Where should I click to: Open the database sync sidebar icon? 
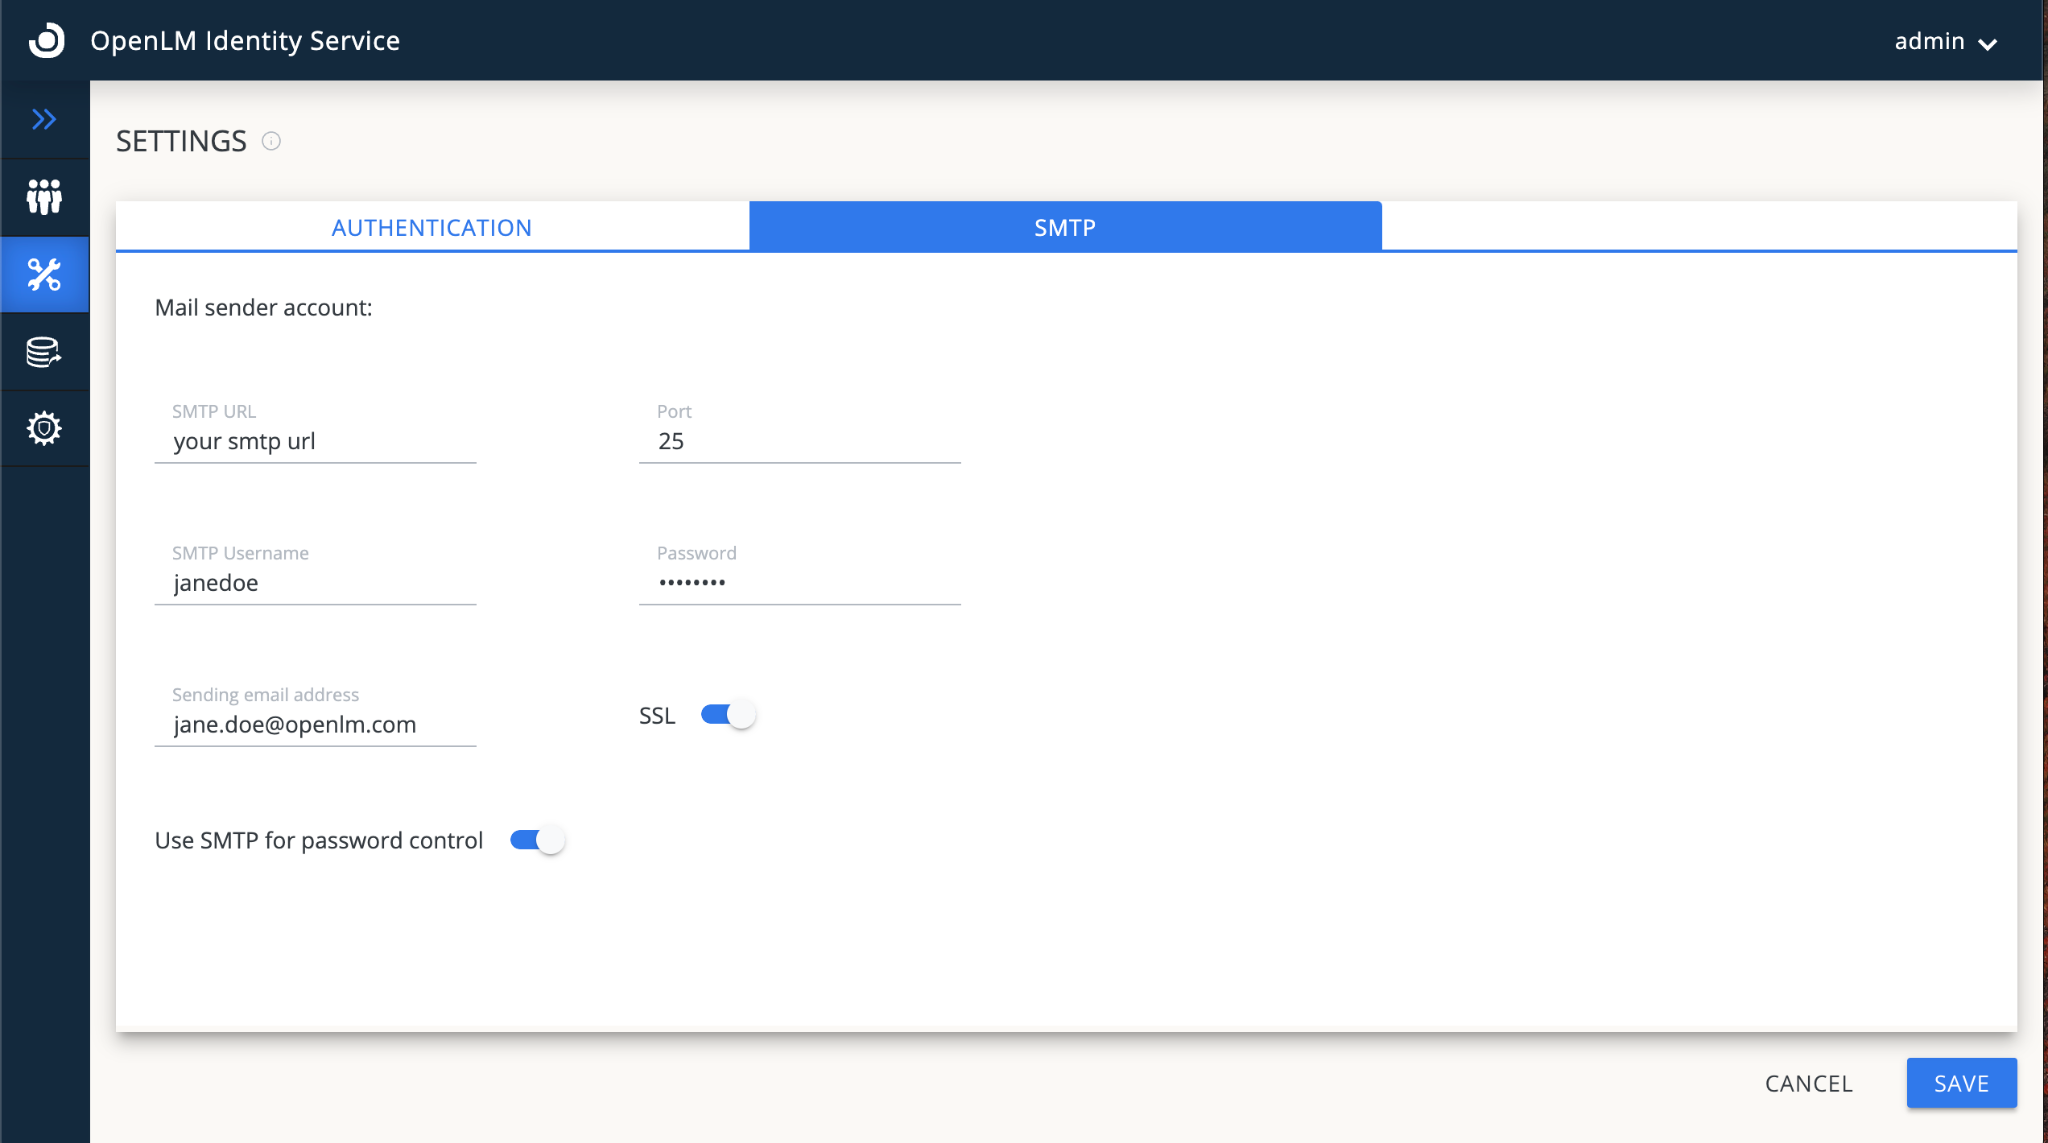coord(44,352)
